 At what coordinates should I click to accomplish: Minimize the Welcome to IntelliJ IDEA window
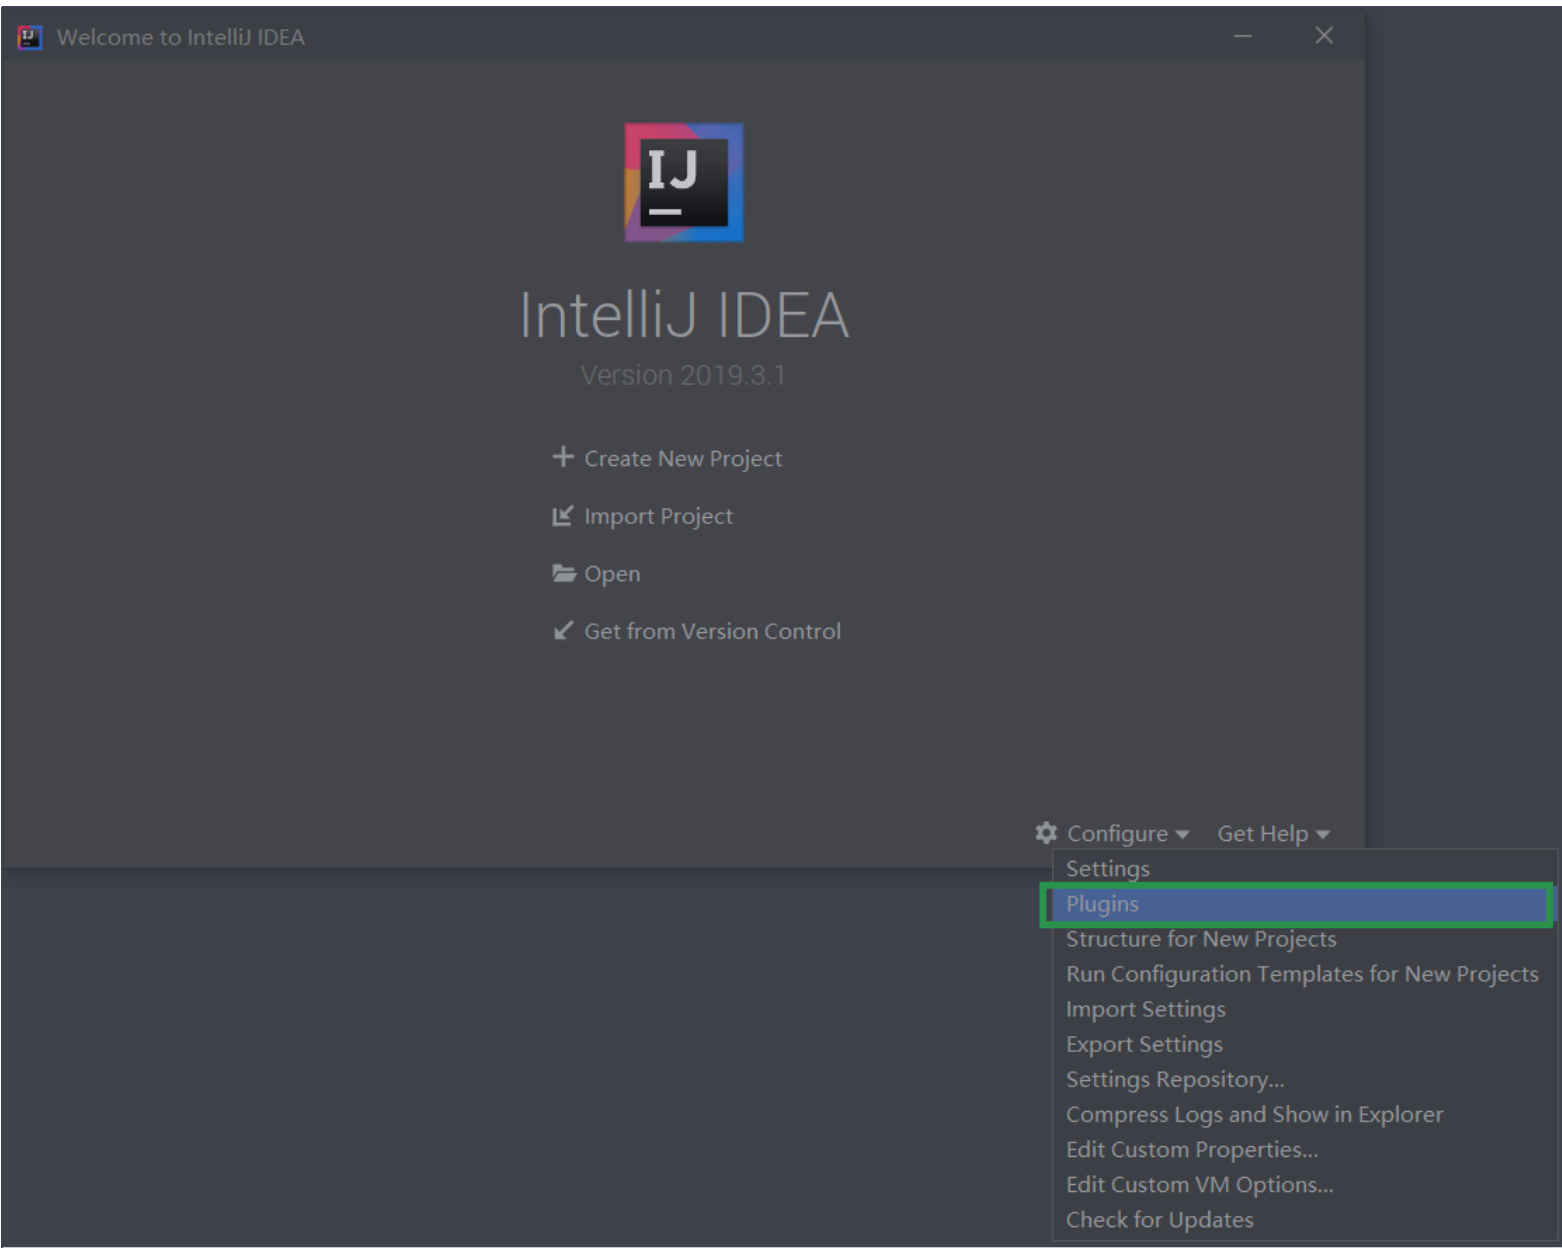(1243, 36)
